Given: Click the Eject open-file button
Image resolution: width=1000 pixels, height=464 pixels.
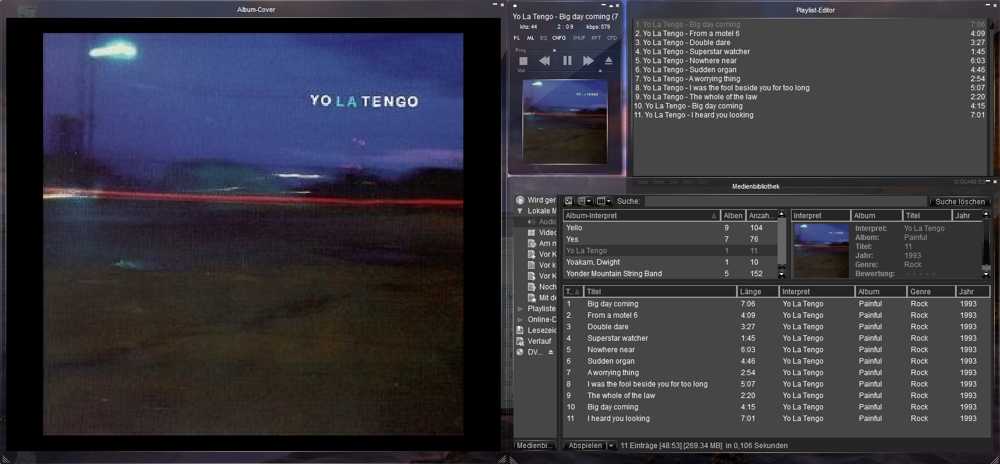Looking at the screenshot, I should tap(609, 61).
